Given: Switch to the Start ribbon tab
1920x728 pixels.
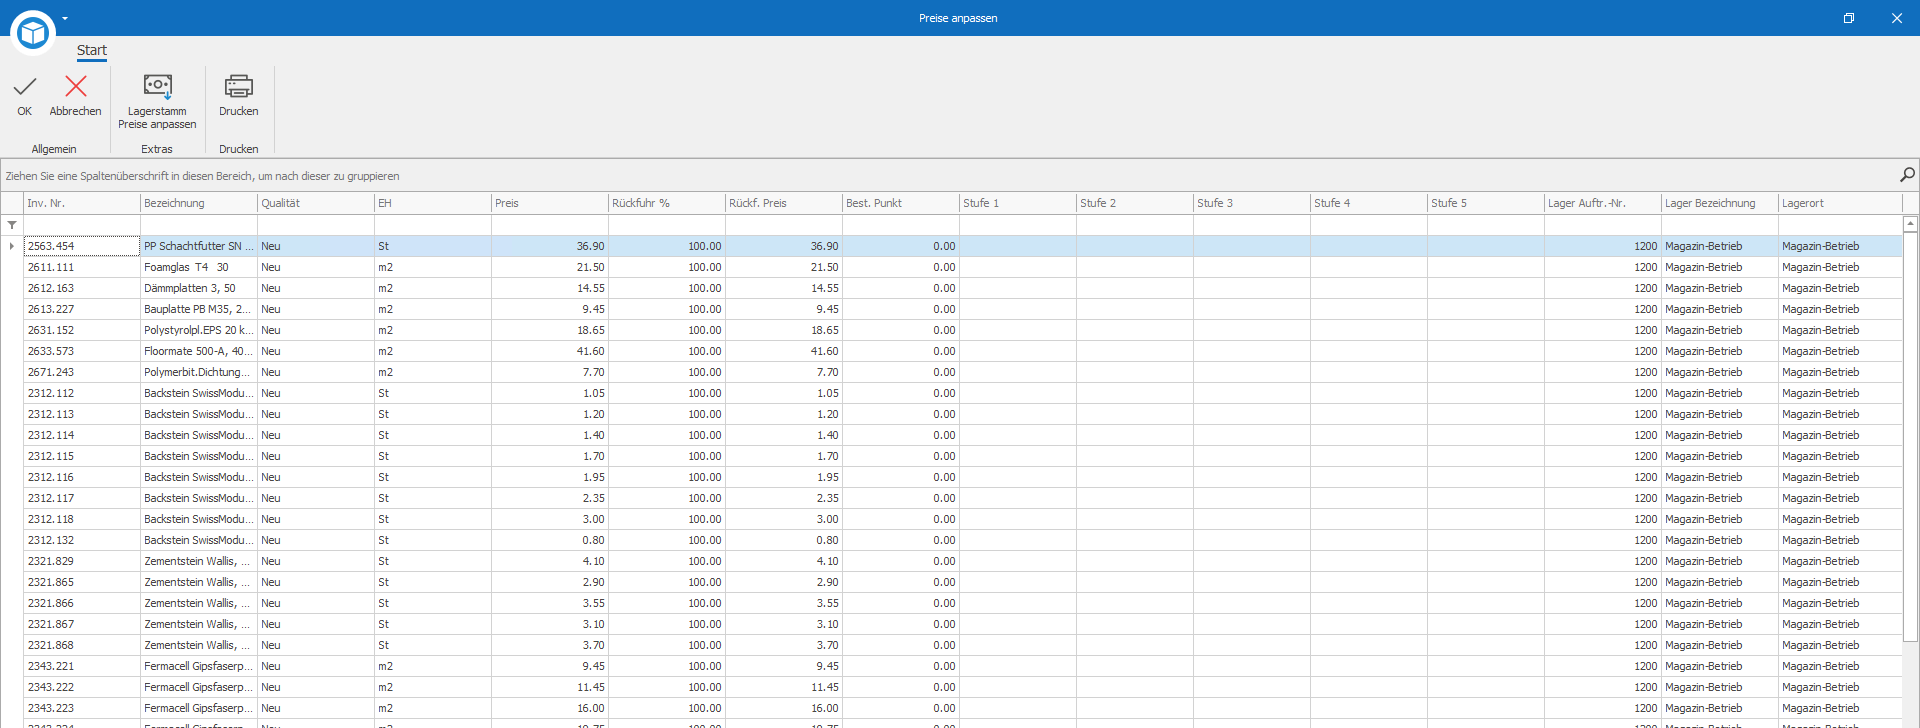Looking at the screenshot, I should [92, 50].
